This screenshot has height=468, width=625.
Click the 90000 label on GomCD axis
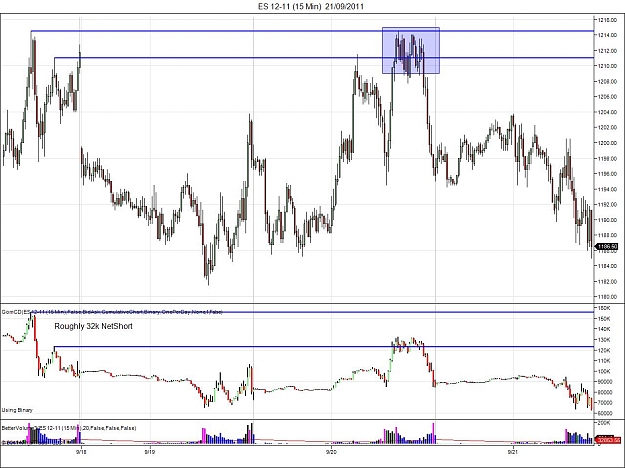pos(605,382)
